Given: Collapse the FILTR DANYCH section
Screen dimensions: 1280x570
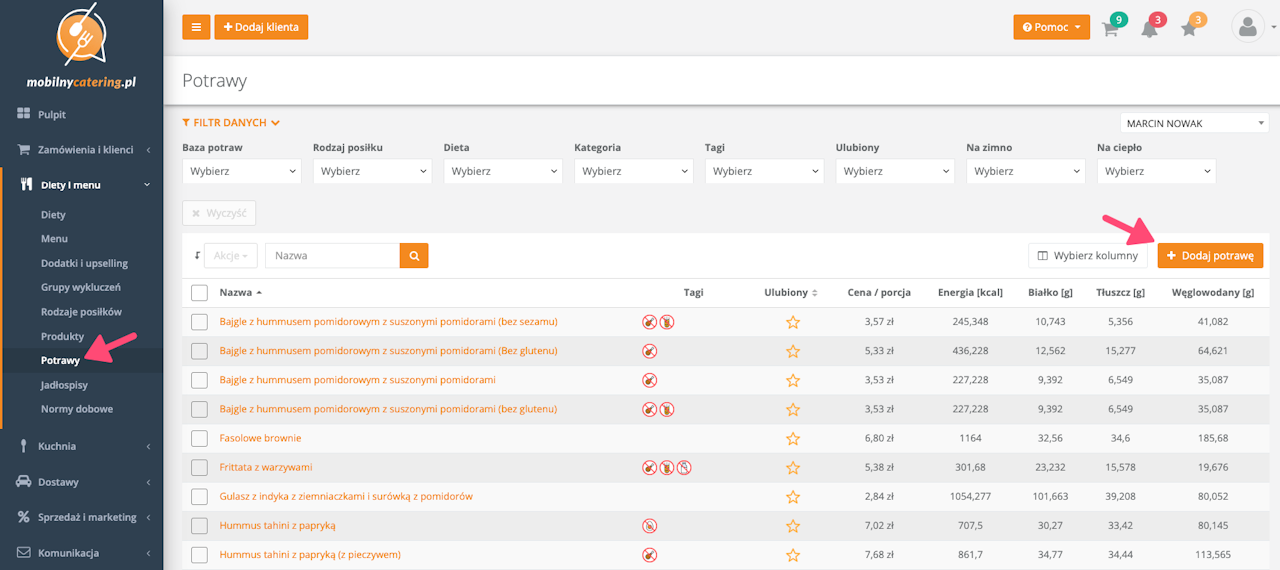Looking at the screenshot, I should [231, 123].
